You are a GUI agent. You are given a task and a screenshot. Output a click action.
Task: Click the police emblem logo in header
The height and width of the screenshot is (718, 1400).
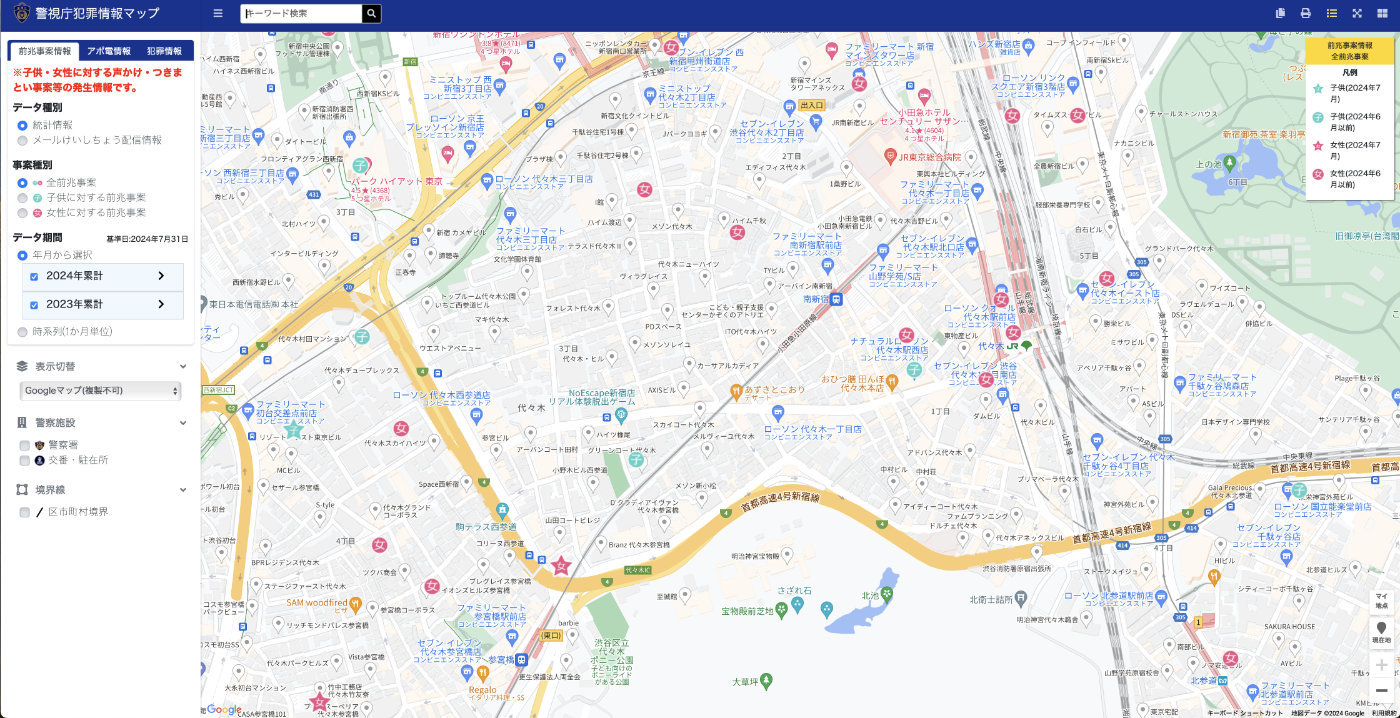tap(22, 14)
